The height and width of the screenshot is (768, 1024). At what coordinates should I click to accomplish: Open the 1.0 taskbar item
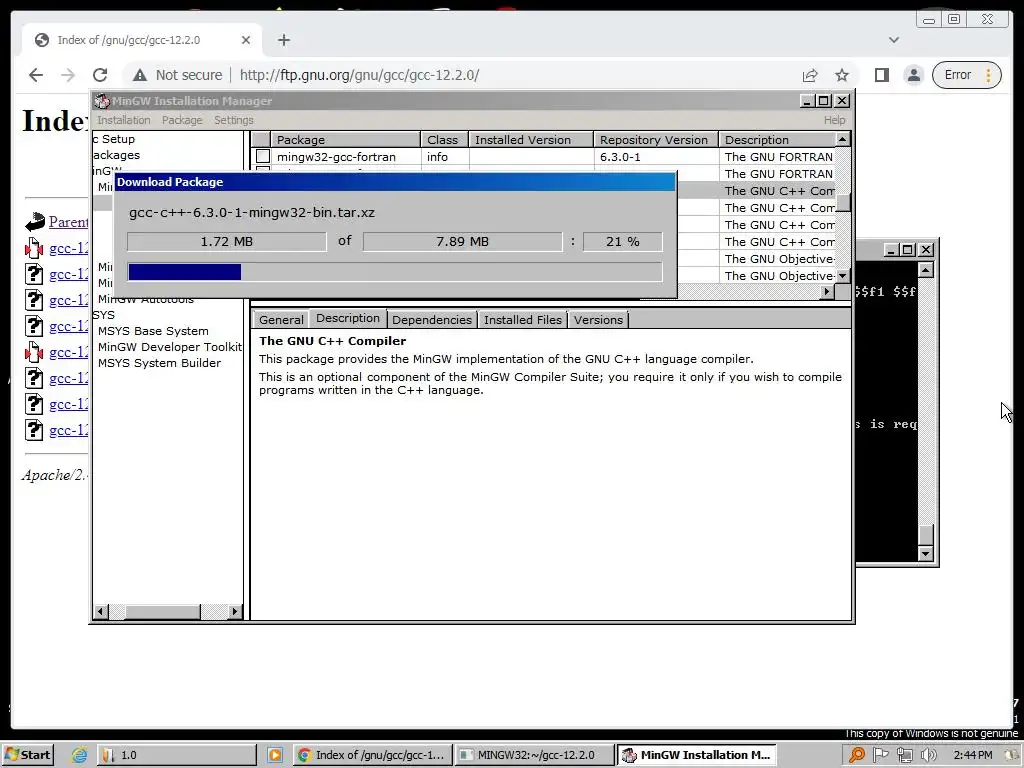(x=178, y=755)
